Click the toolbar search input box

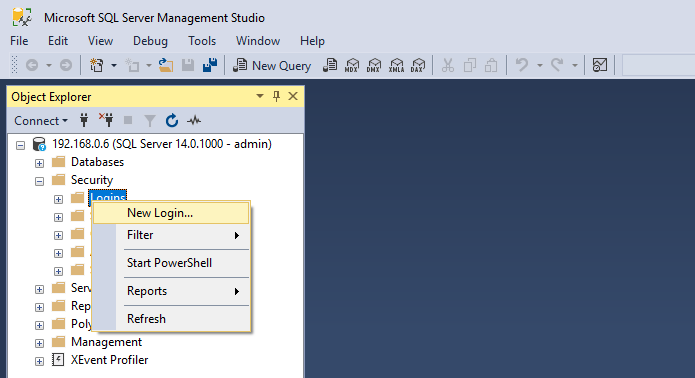click(659, 66)
